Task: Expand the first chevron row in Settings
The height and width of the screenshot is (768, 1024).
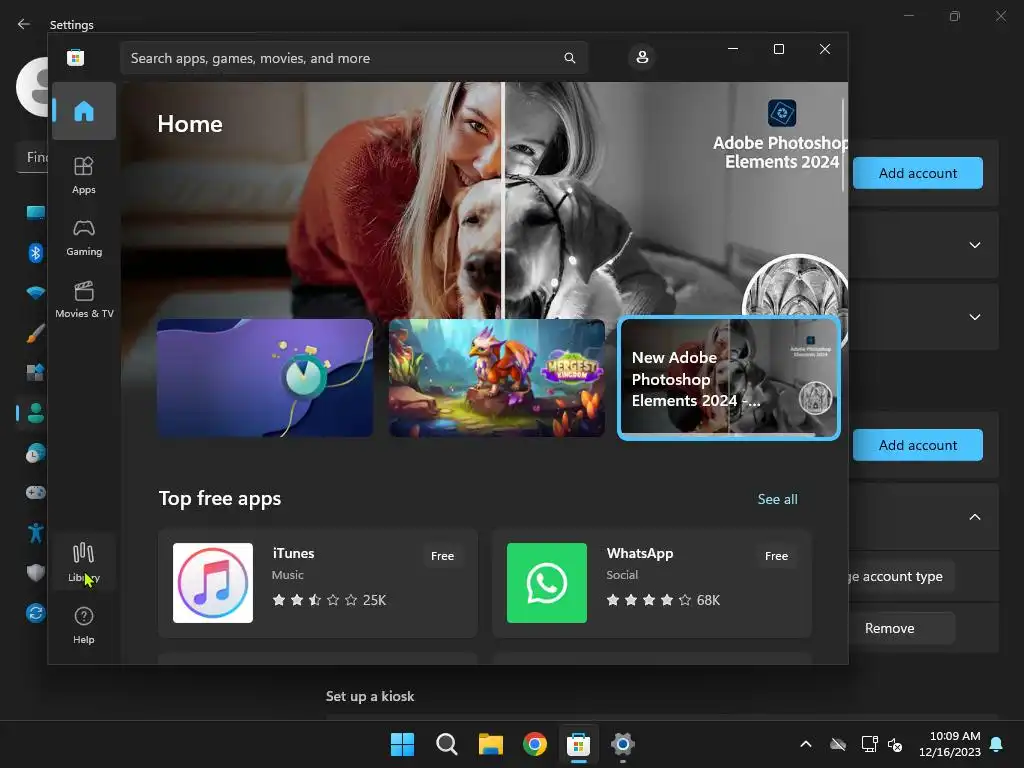Action: tap(975, 245)
